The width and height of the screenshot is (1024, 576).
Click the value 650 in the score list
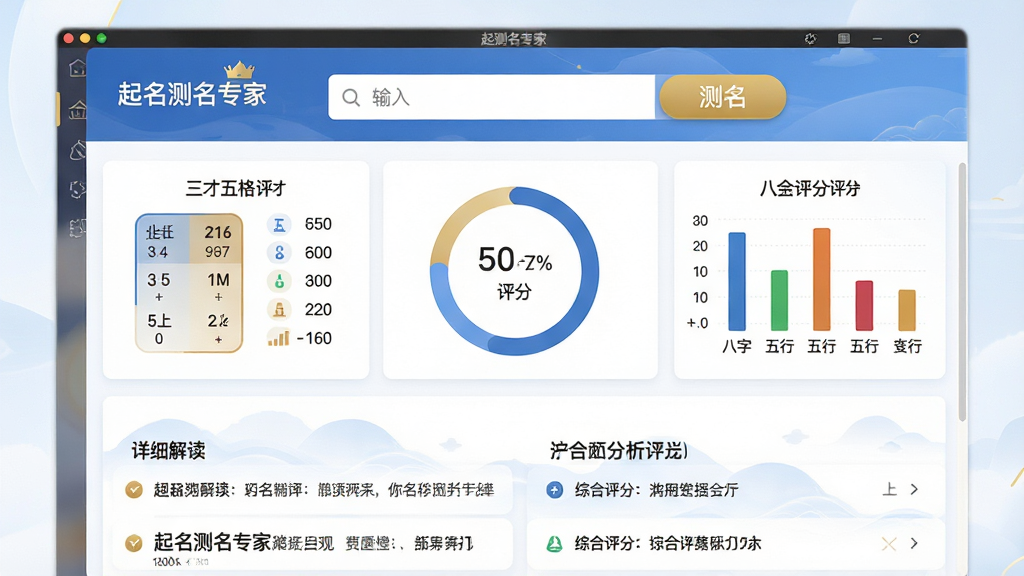tap(318, 225)
